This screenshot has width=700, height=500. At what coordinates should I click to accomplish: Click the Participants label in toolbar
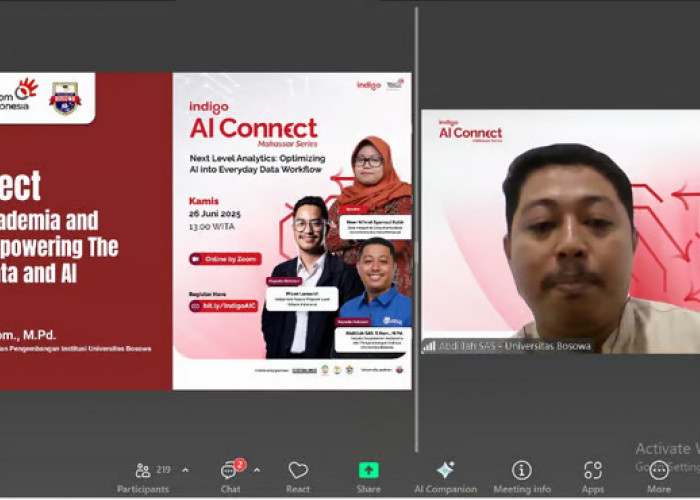click(x=143, y=489)
